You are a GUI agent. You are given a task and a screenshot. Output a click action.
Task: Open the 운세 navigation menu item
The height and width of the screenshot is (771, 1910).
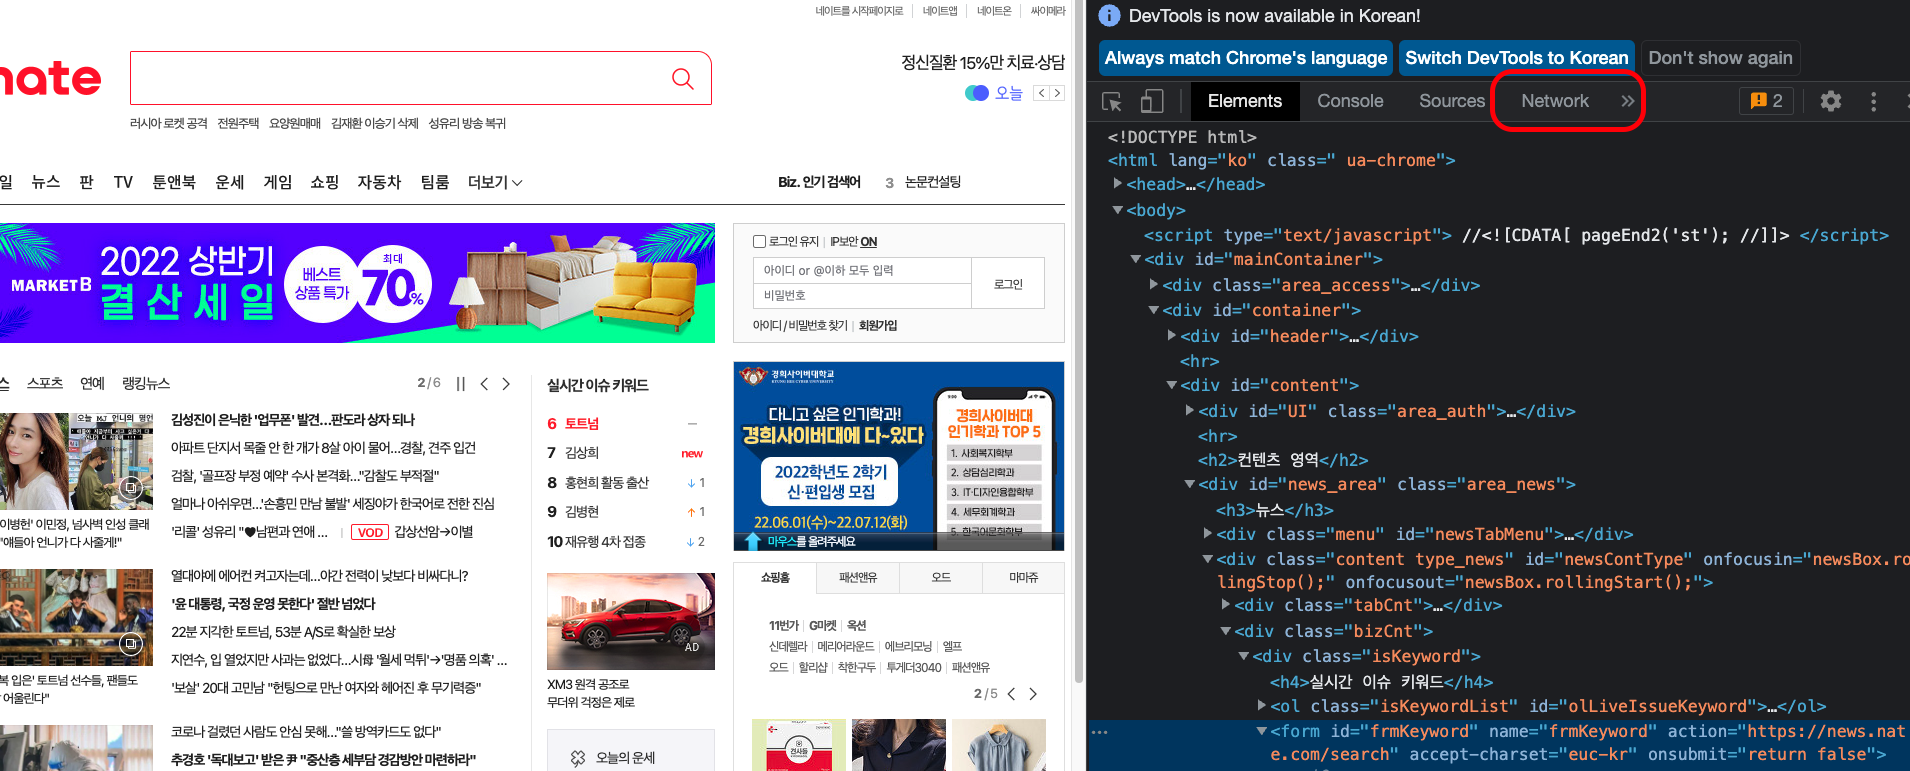pyautogui.click(x=230, y=182)
